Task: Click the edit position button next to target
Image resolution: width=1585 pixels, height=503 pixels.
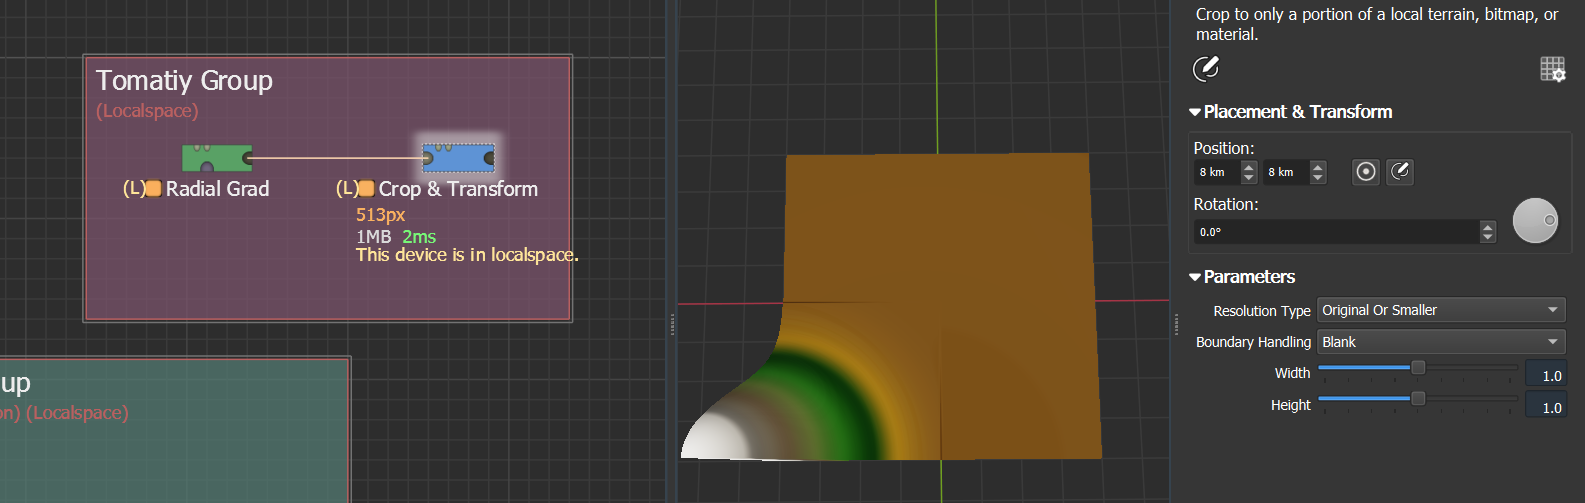Action: [x=1400, y=172]
